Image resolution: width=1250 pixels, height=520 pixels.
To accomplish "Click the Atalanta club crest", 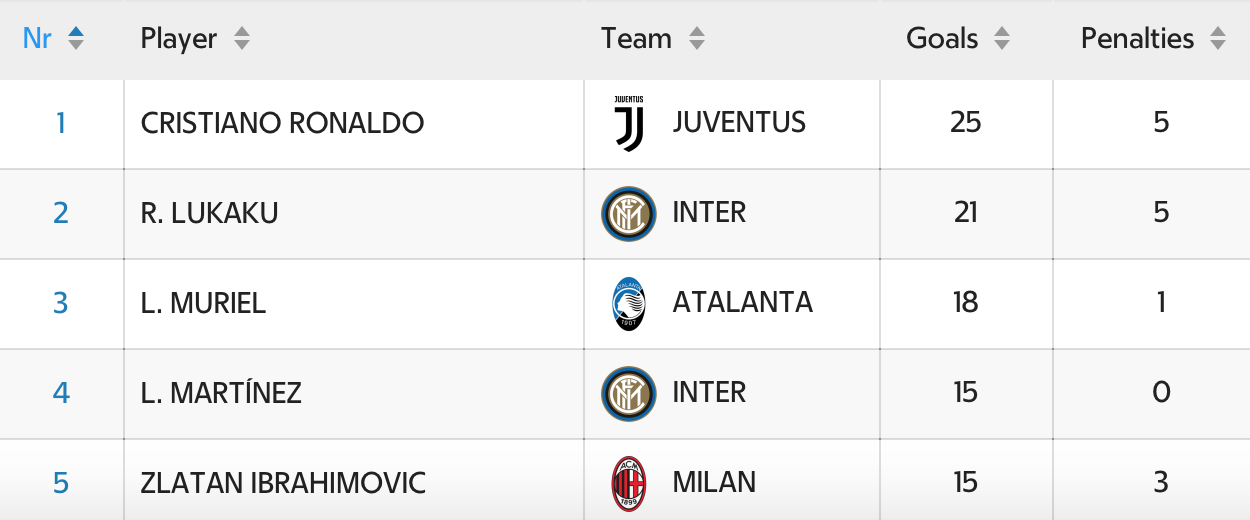I will point(629,304).
